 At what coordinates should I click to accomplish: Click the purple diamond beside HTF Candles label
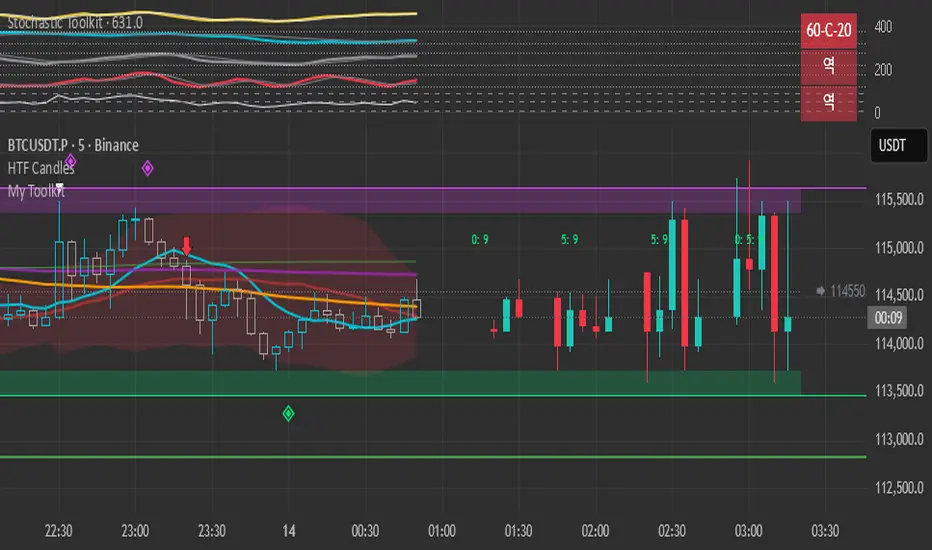(x=70, y=161)
